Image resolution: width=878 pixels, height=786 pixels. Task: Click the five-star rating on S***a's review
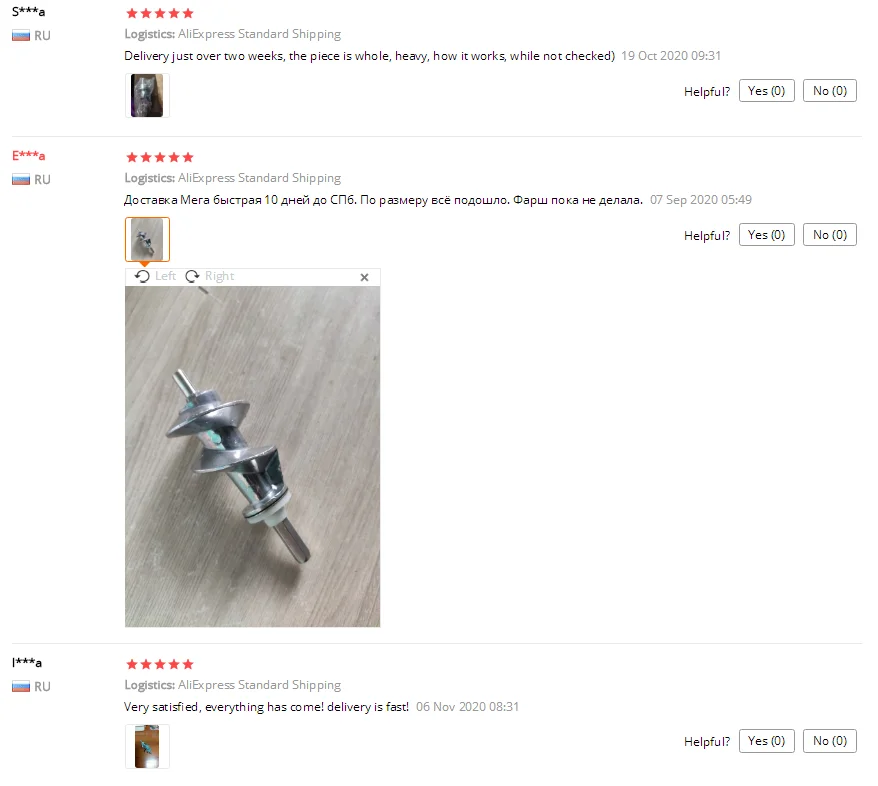tap(160, 13)
